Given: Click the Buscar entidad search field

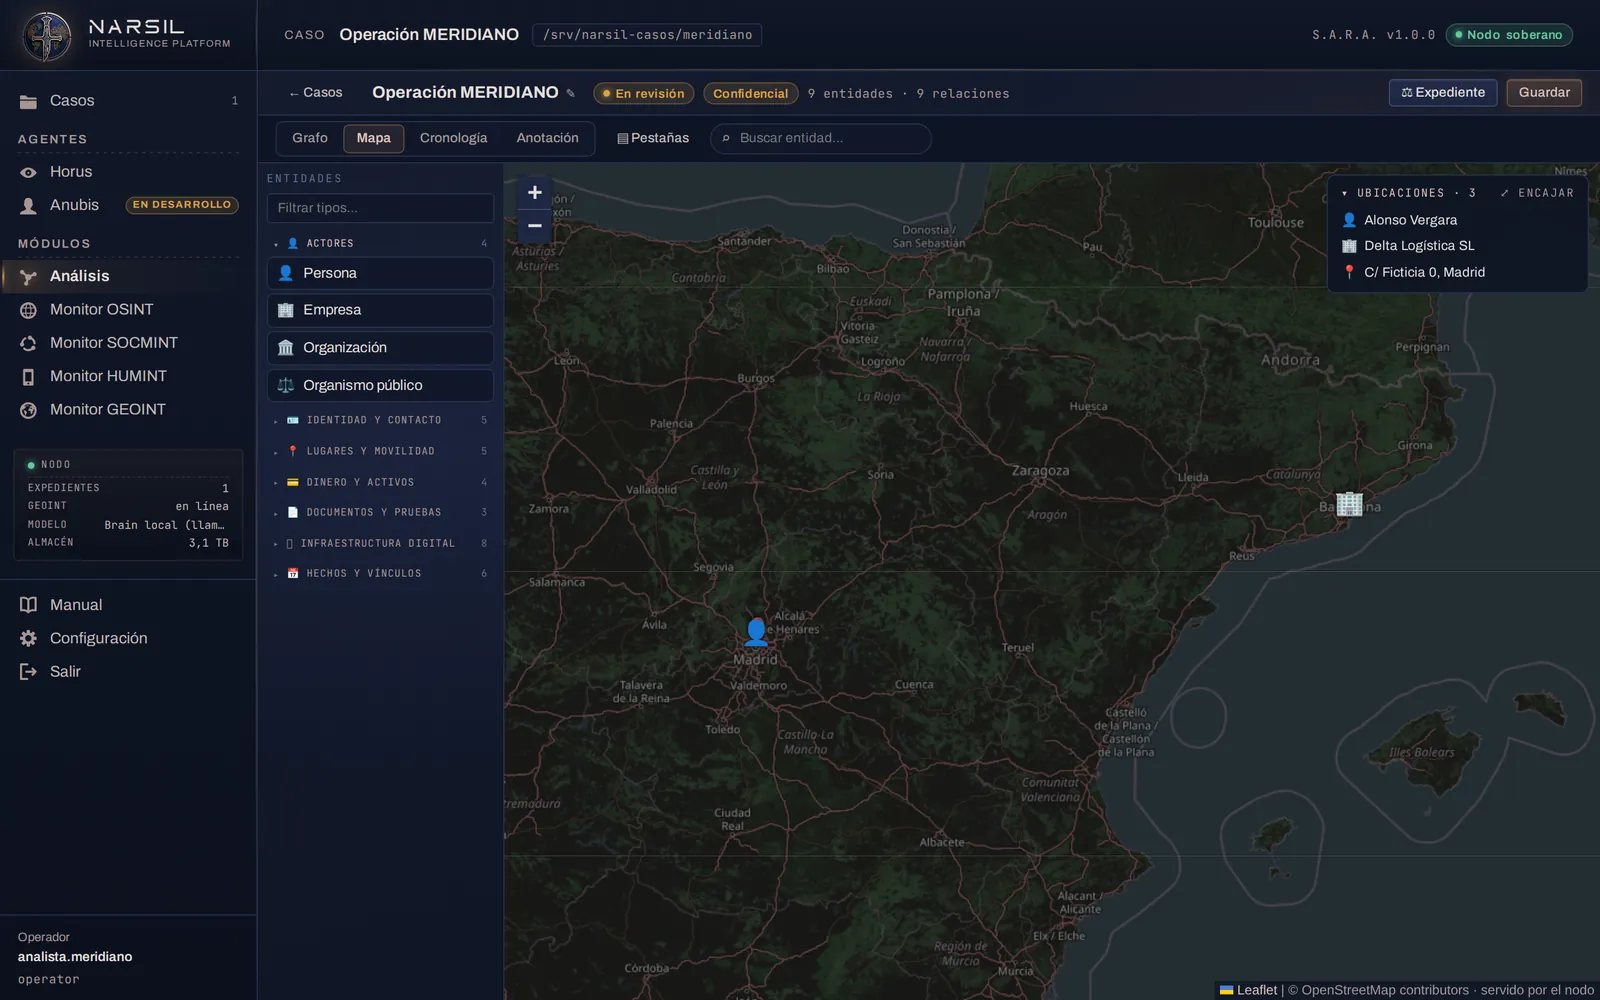Looking at the screenshot, I should [821, 138].
